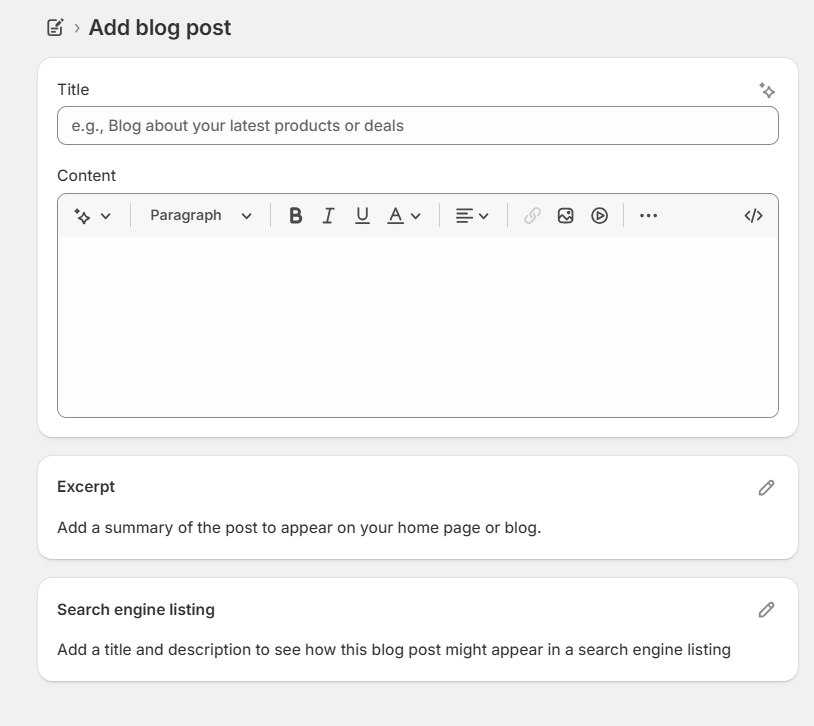
Task: Open more formatting options (three dots)
Action: 648,216
